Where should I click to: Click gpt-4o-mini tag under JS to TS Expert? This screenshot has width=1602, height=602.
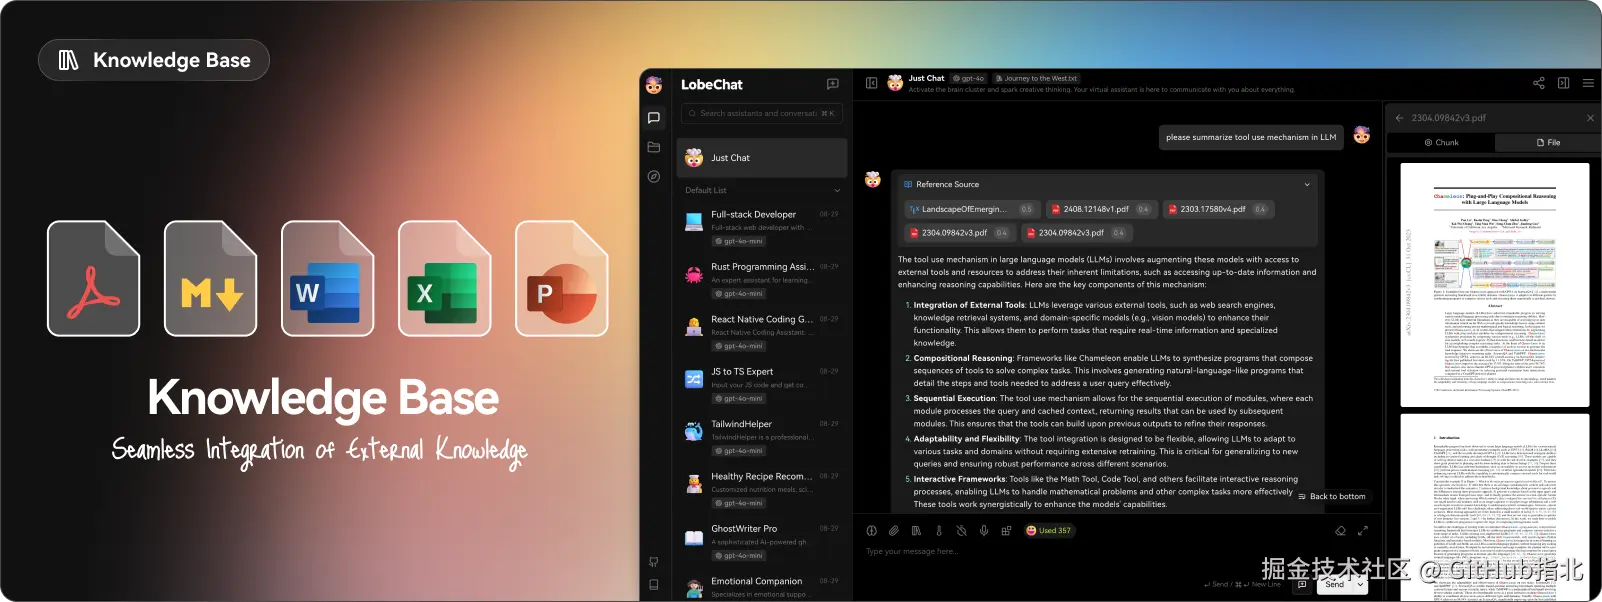[x=739, y=399]
